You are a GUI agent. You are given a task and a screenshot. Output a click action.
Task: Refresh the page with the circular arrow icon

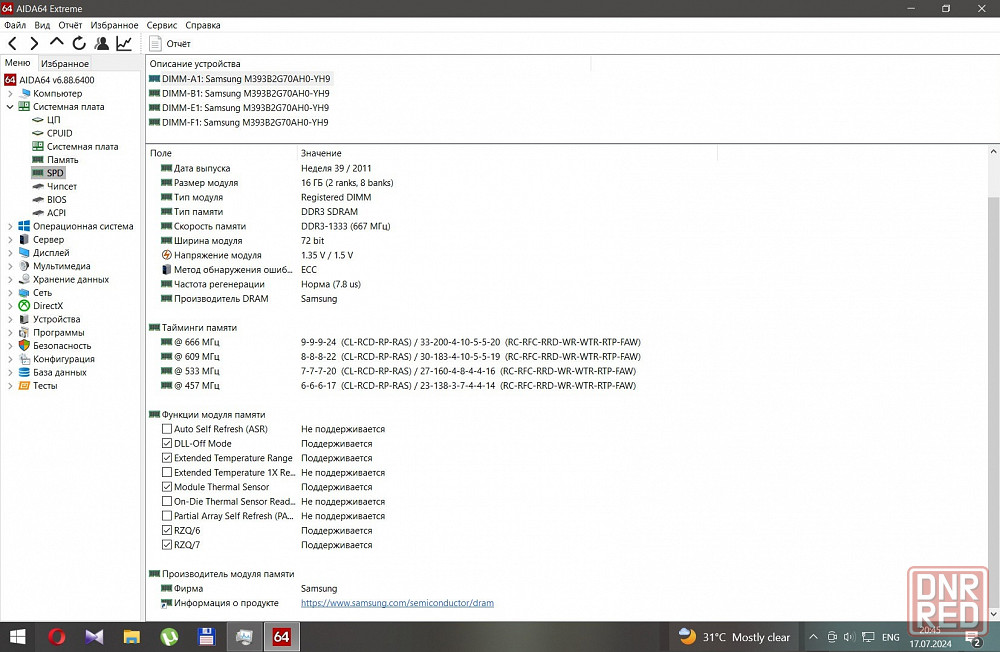point(79,43)
